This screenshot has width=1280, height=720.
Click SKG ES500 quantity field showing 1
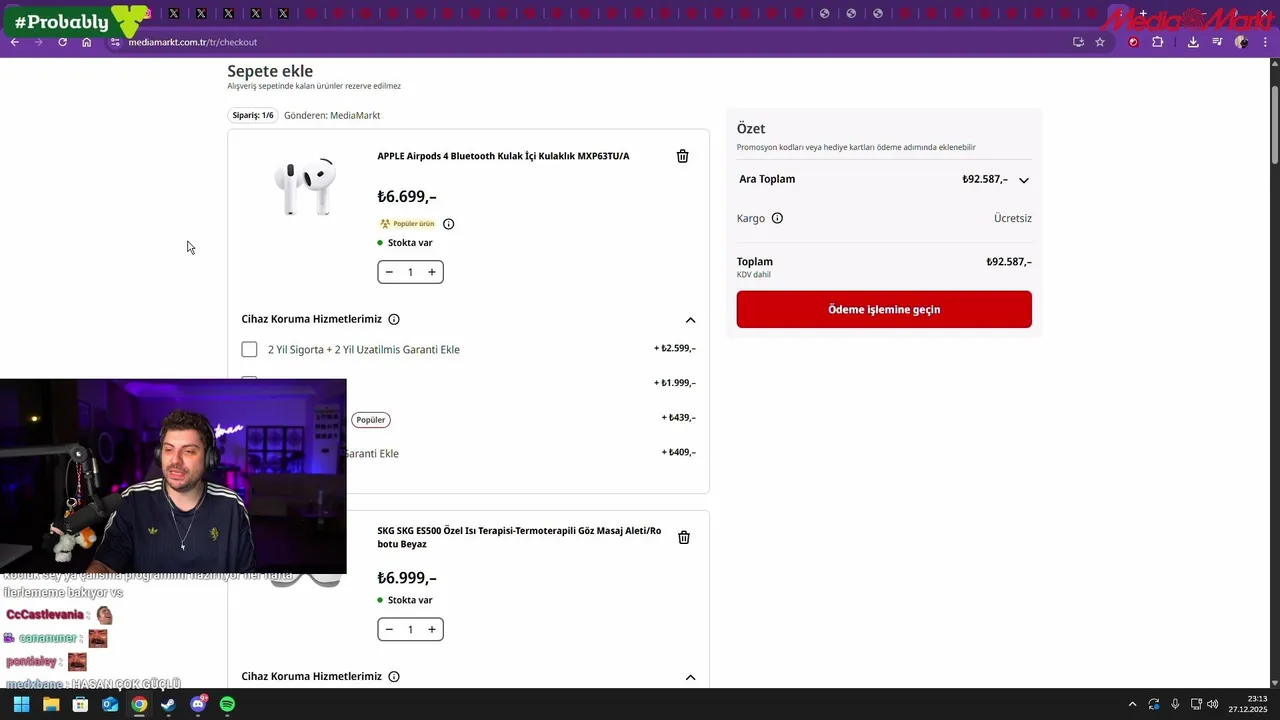tap(410, 629)
